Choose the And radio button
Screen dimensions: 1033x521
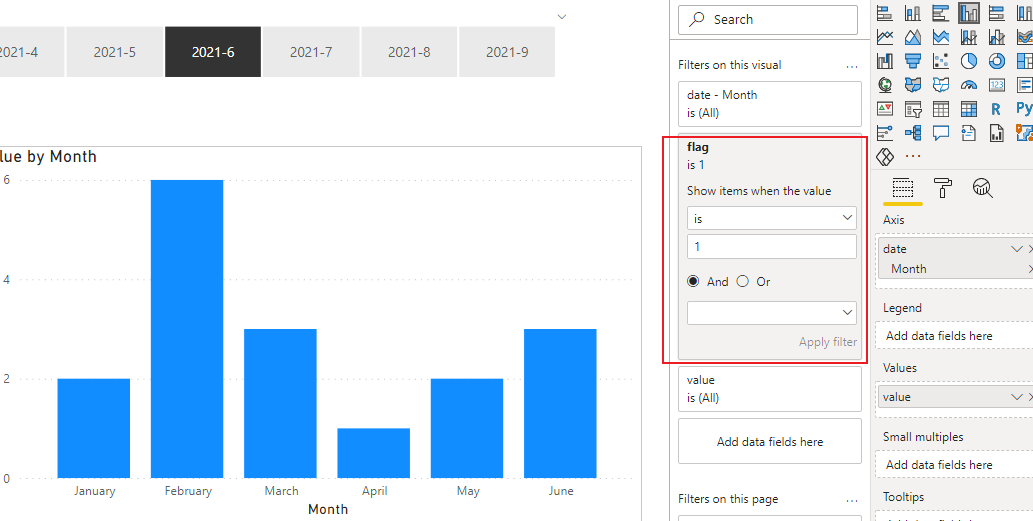pos(693,281)
